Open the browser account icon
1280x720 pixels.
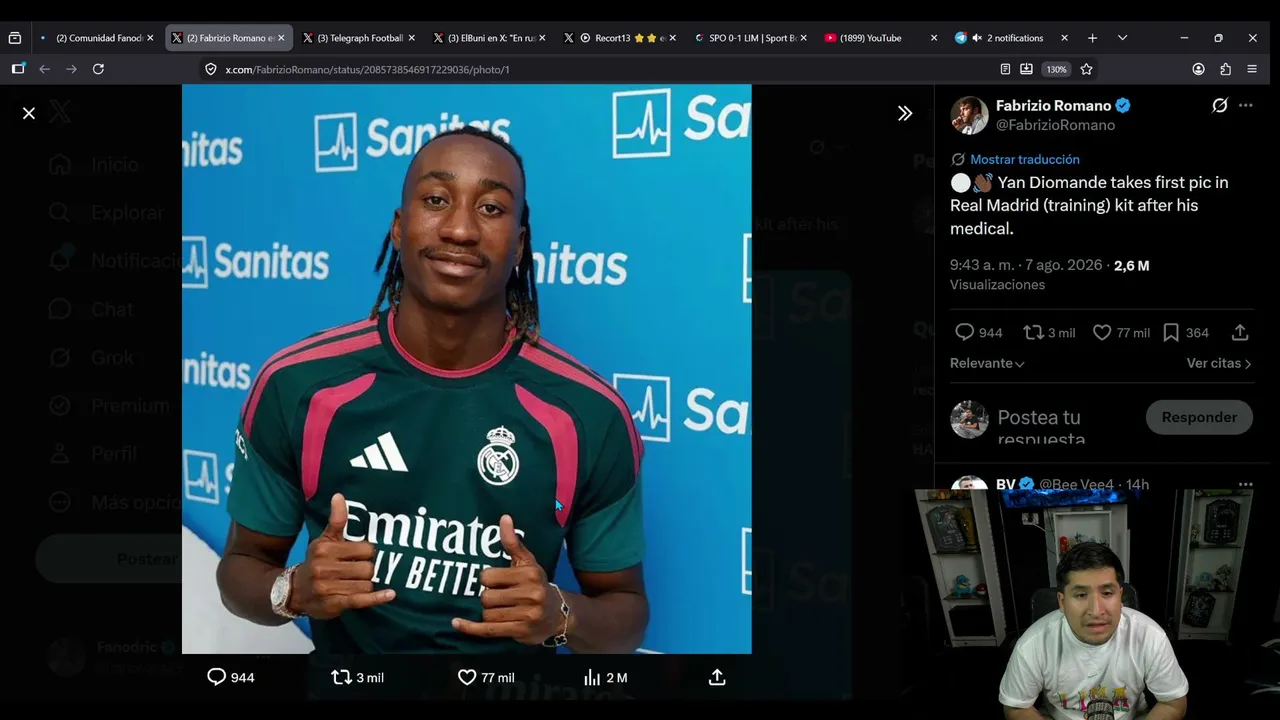1198,69
